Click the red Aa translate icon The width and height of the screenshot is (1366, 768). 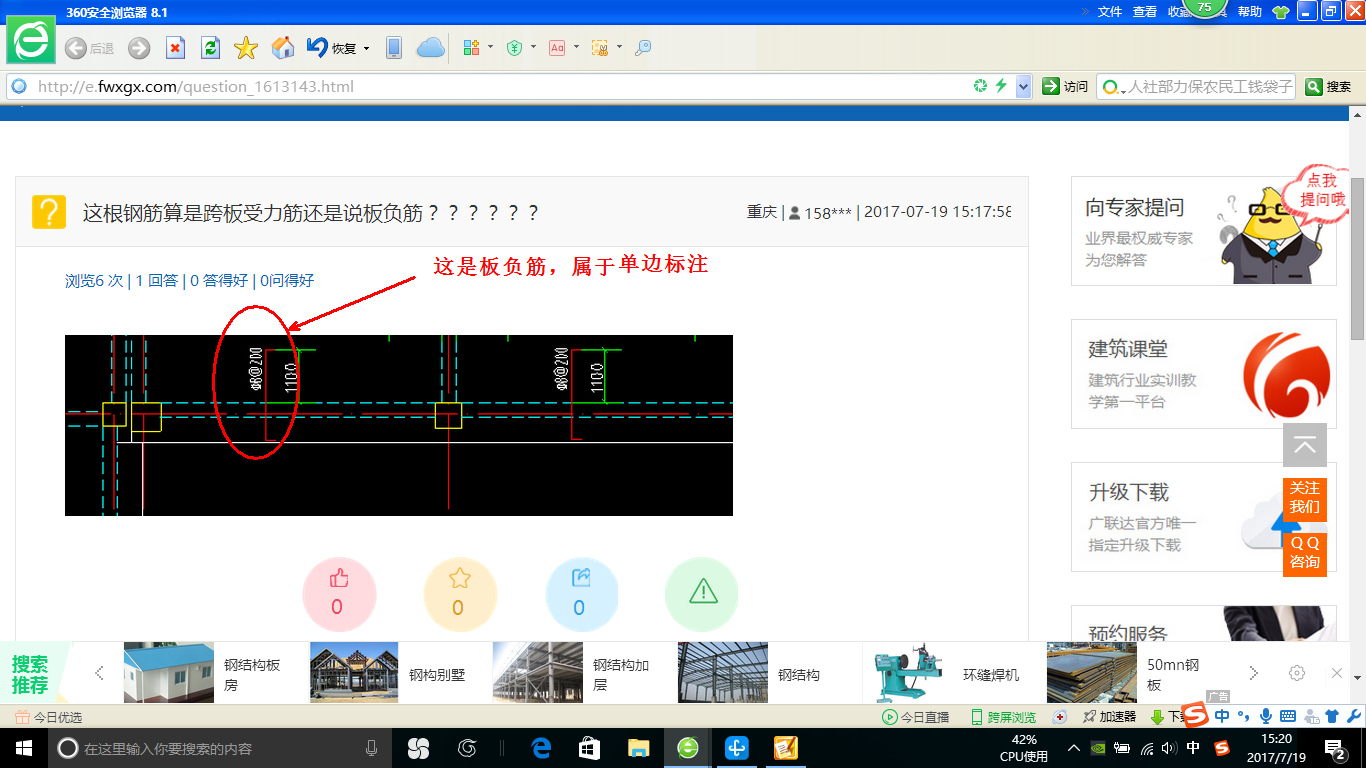pos(557,48)
